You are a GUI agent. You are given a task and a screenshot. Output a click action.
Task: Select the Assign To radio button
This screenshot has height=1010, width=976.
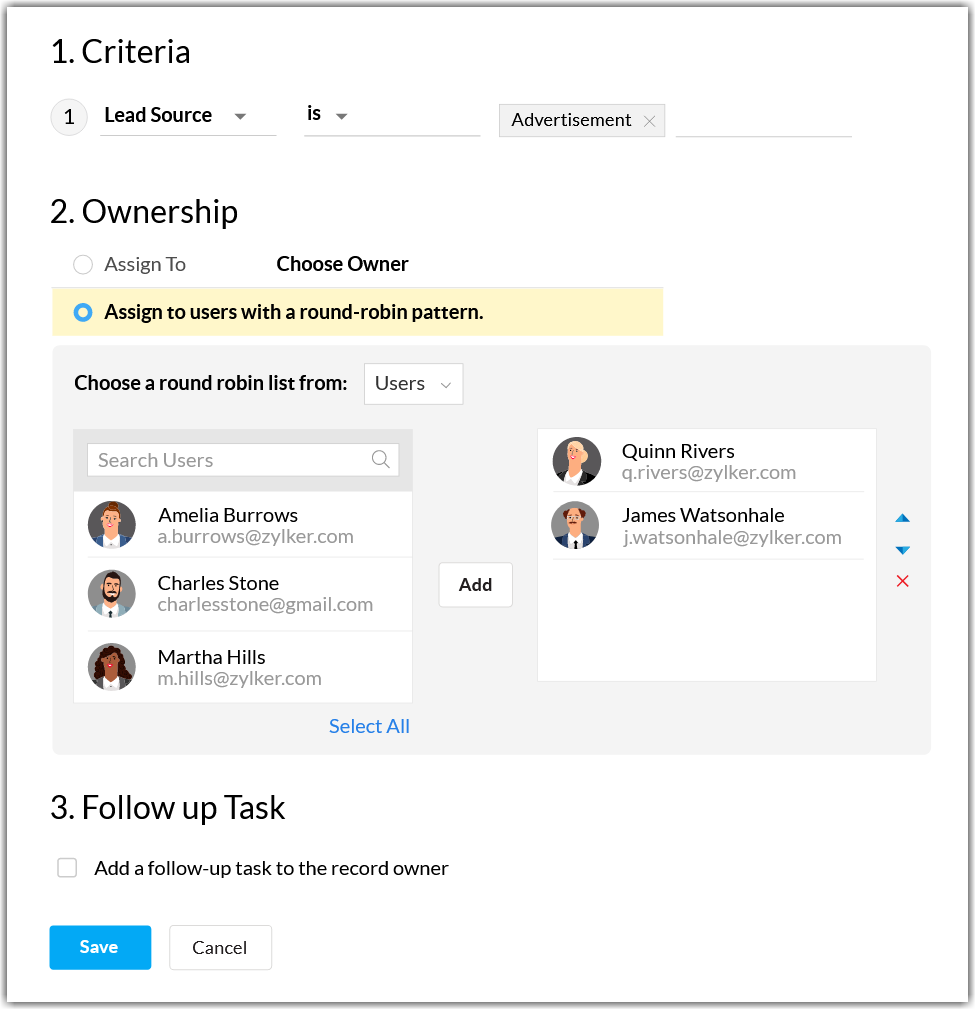82,265
